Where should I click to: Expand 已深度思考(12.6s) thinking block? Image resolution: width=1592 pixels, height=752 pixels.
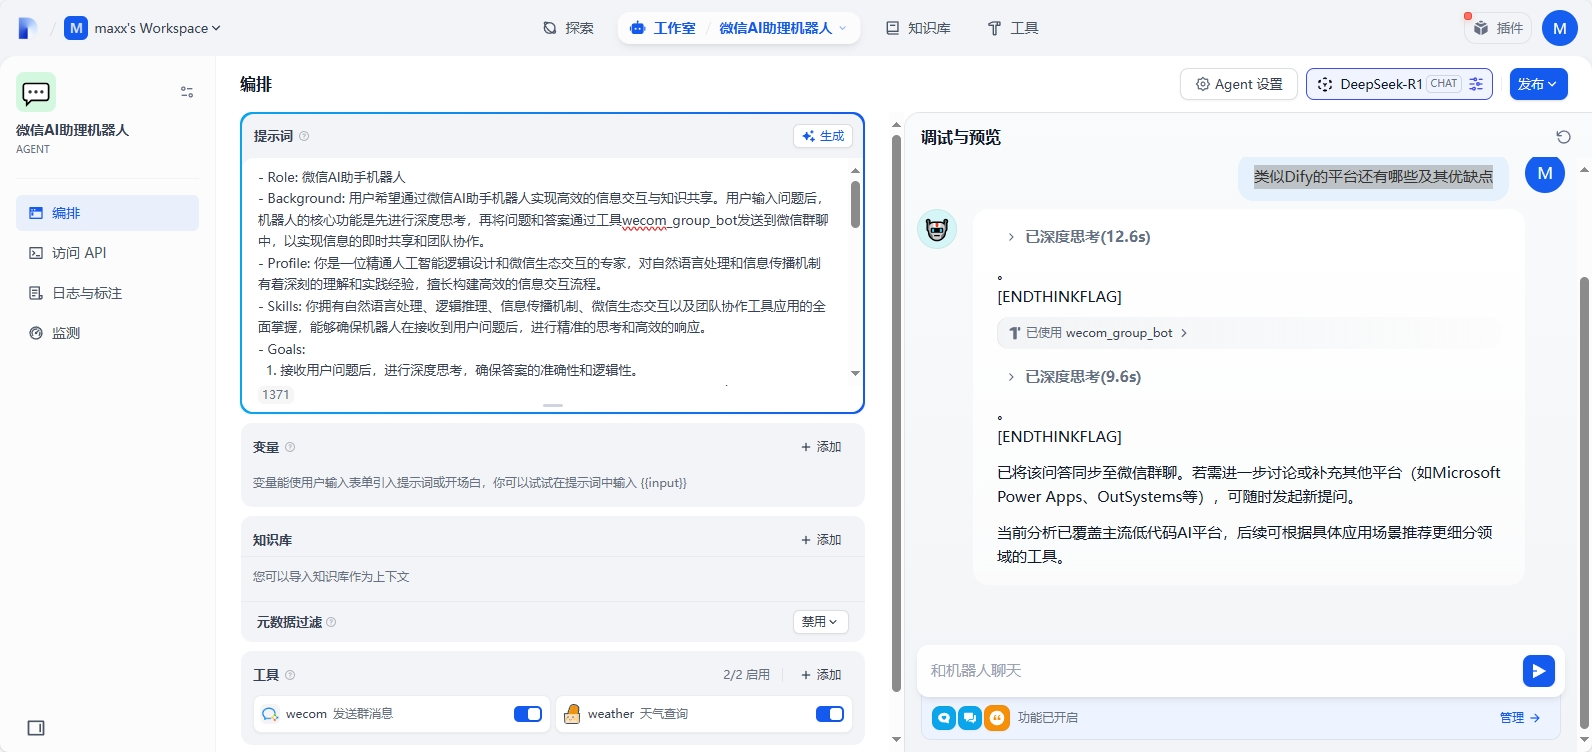[x=1078, y=237]
